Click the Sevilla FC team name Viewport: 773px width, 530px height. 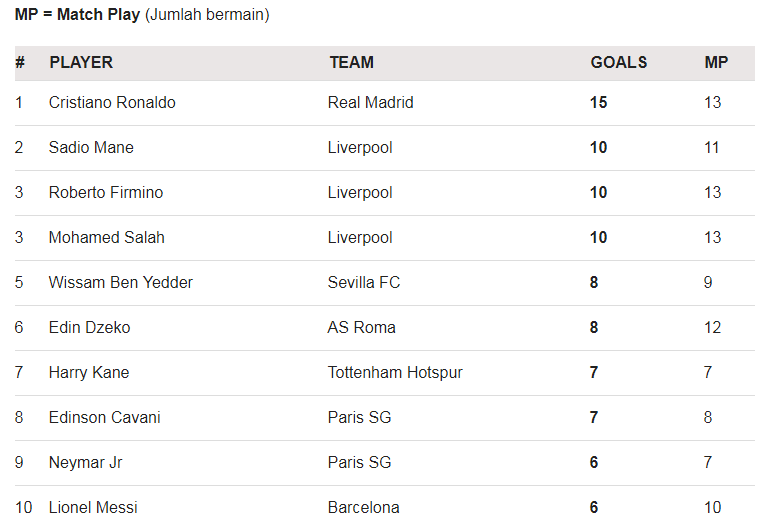tap(364, 282)
